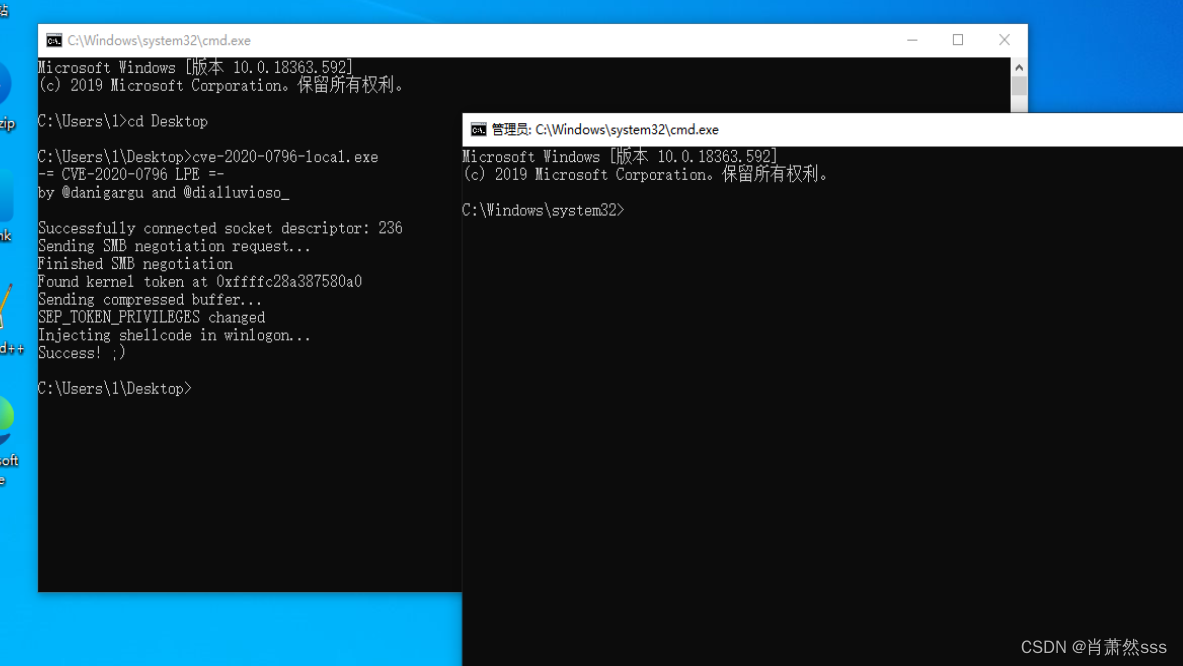Click the 'Sending SMB negotiation request...' line
1183x666 pixels.
pyautogui.click(x=174, y=246)
